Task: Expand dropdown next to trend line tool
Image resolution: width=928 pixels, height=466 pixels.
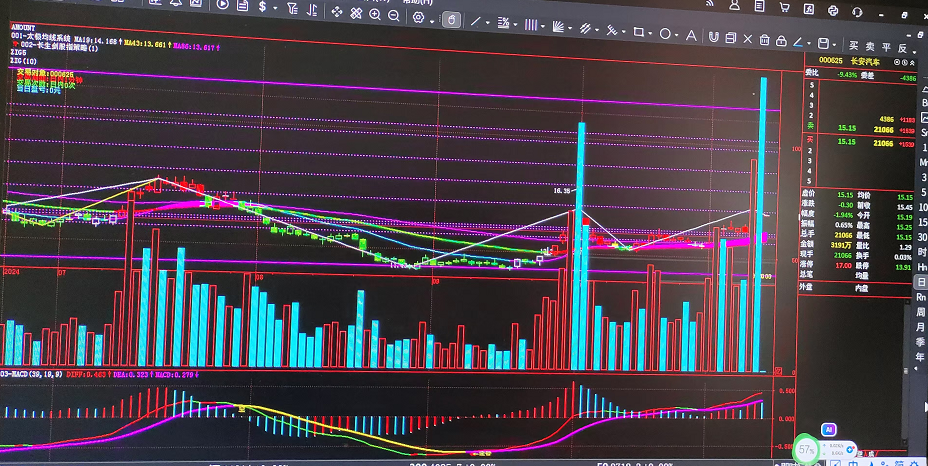Action: [x=488, y=24]
